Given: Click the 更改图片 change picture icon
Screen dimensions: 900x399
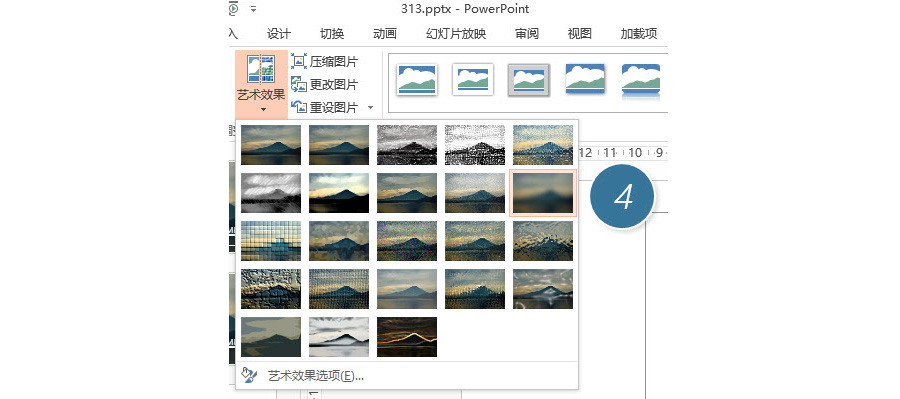Looking at the screenshot, I should tap(299, 84).
